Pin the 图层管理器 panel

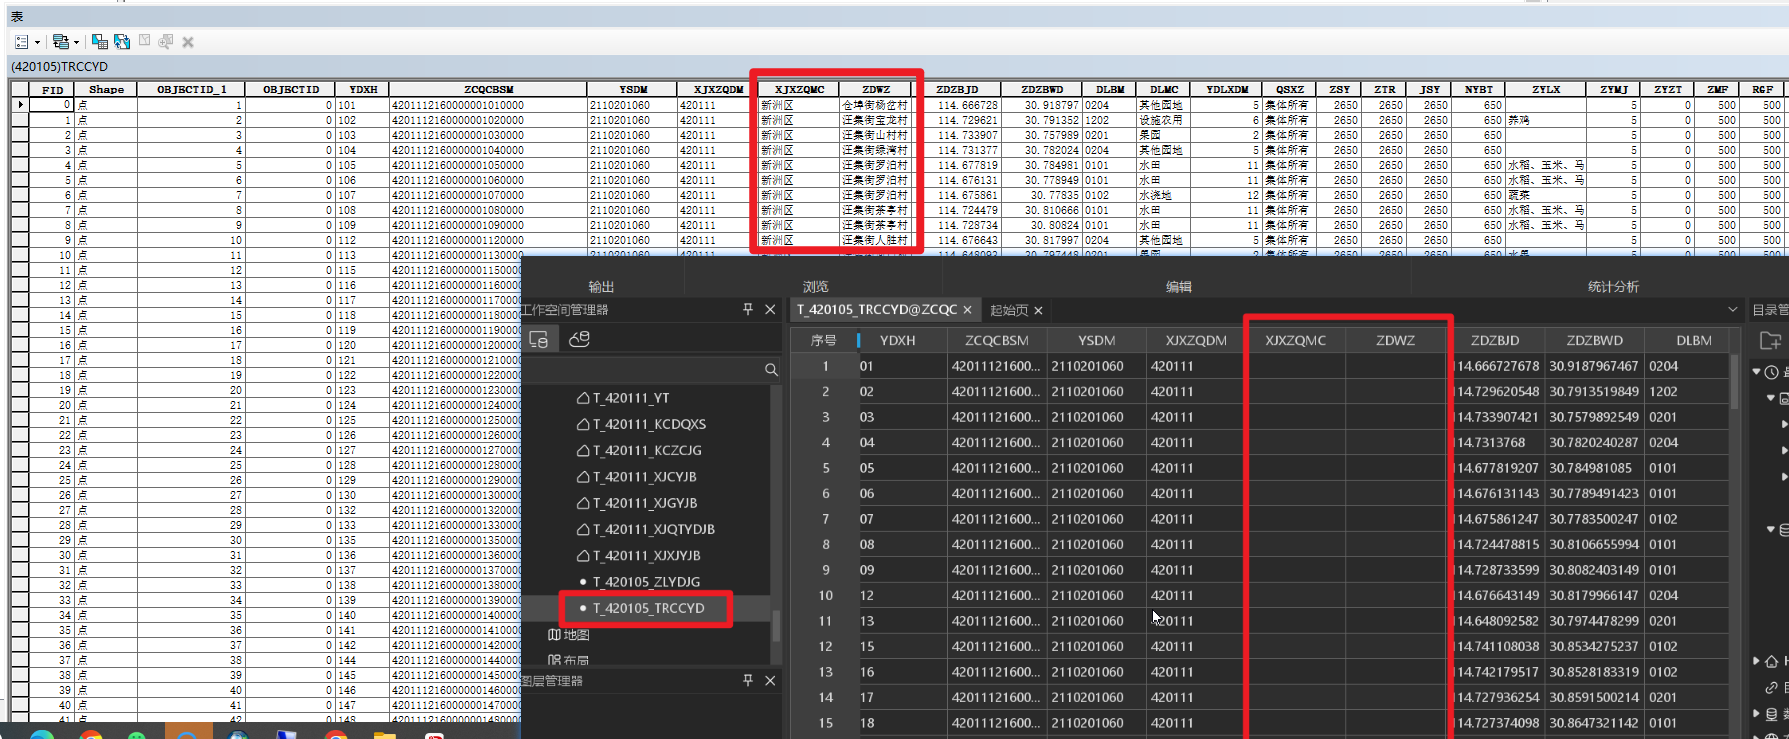[748, 680]
